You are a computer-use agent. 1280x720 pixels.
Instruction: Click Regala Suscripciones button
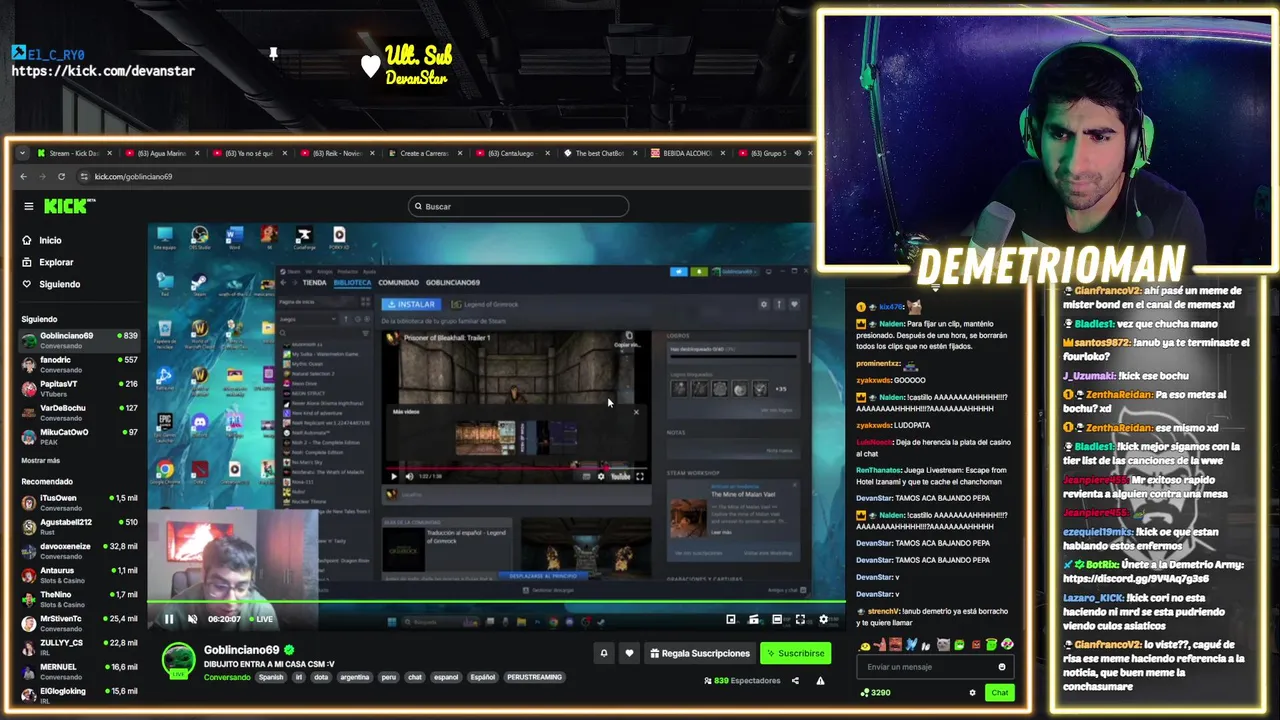pyautogui.click(x=700, y=653)
